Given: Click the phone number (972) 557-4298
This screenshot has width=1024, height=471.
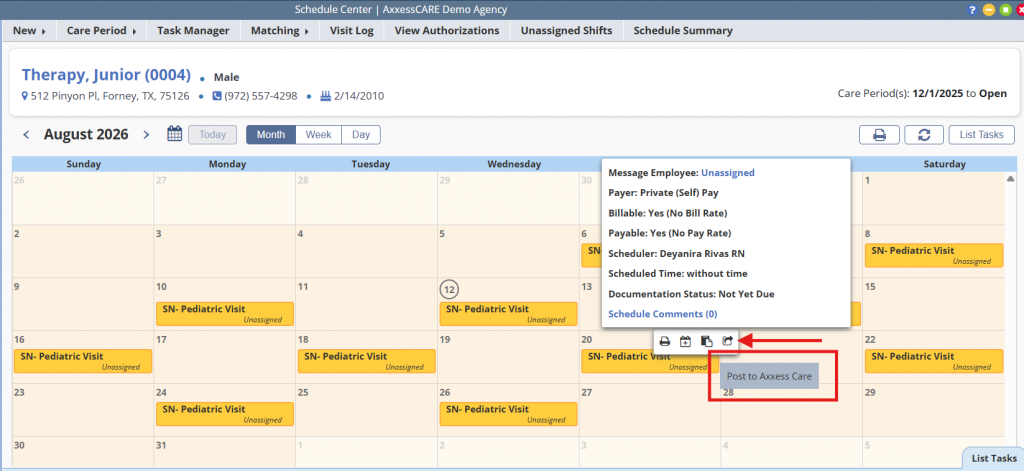Looking at the screenshot, I should click(x=261, y=96).
